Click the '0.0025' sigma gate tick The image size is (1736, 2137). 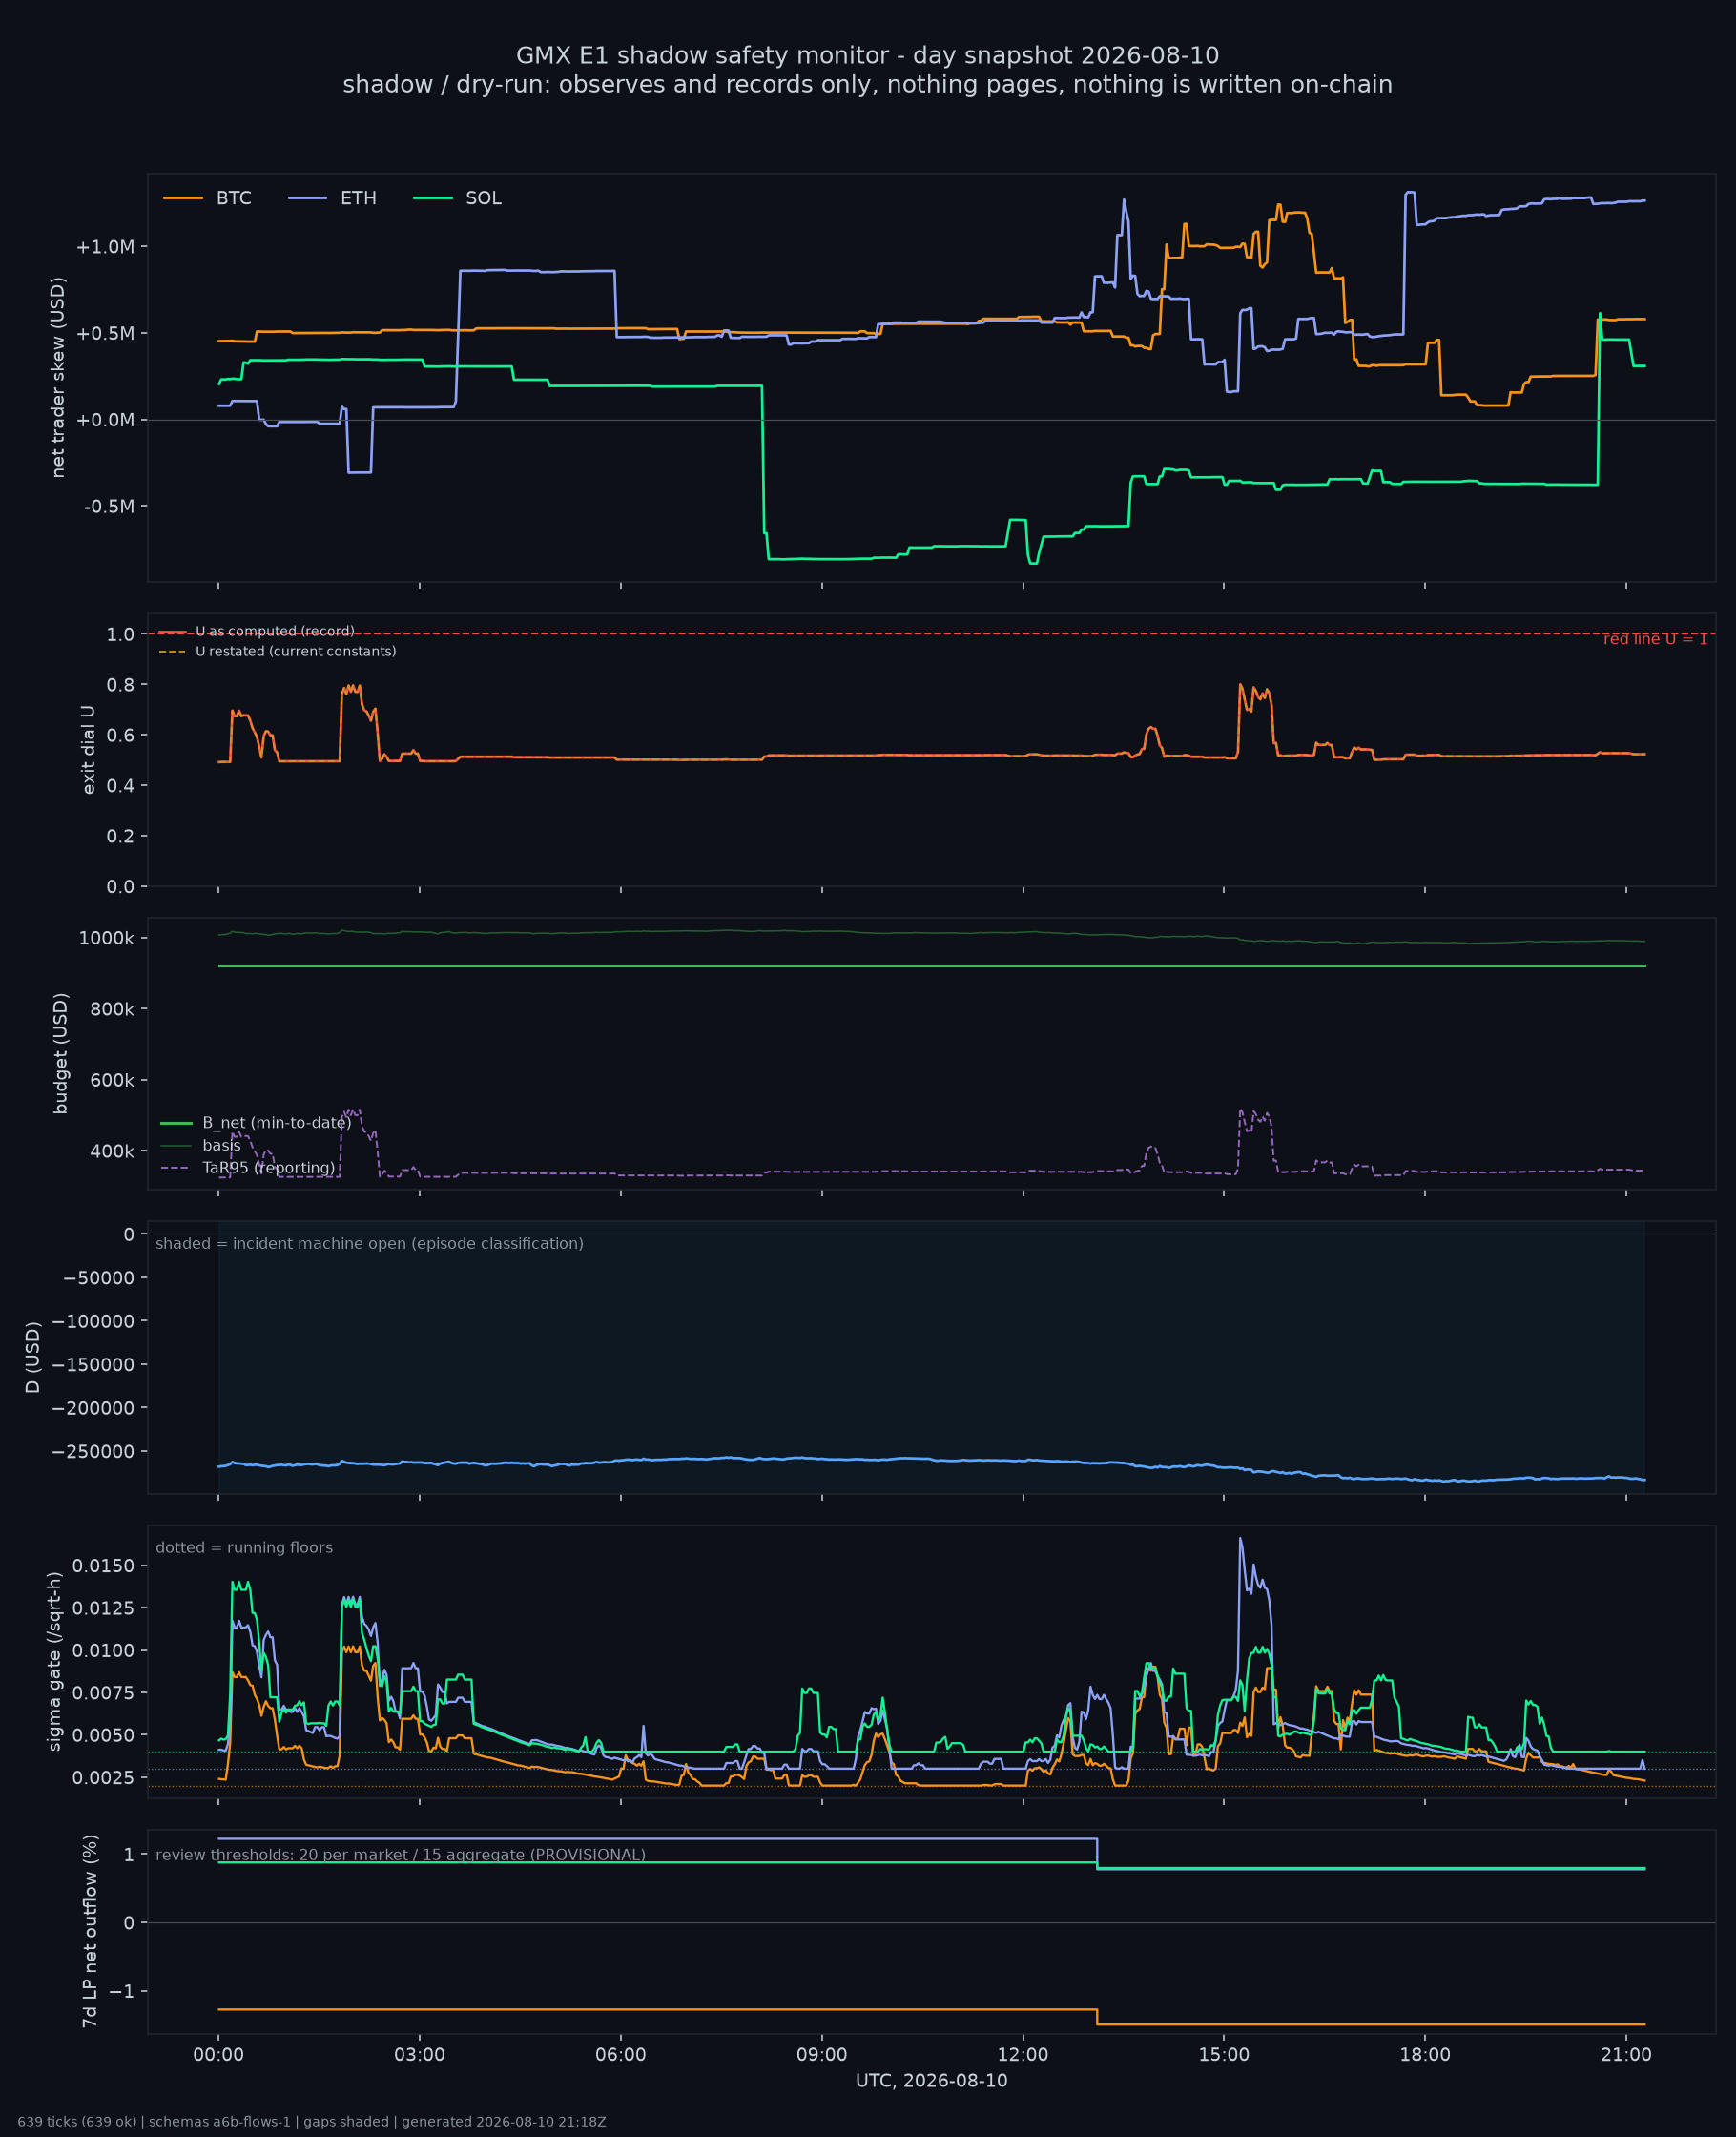point(105,1777)
